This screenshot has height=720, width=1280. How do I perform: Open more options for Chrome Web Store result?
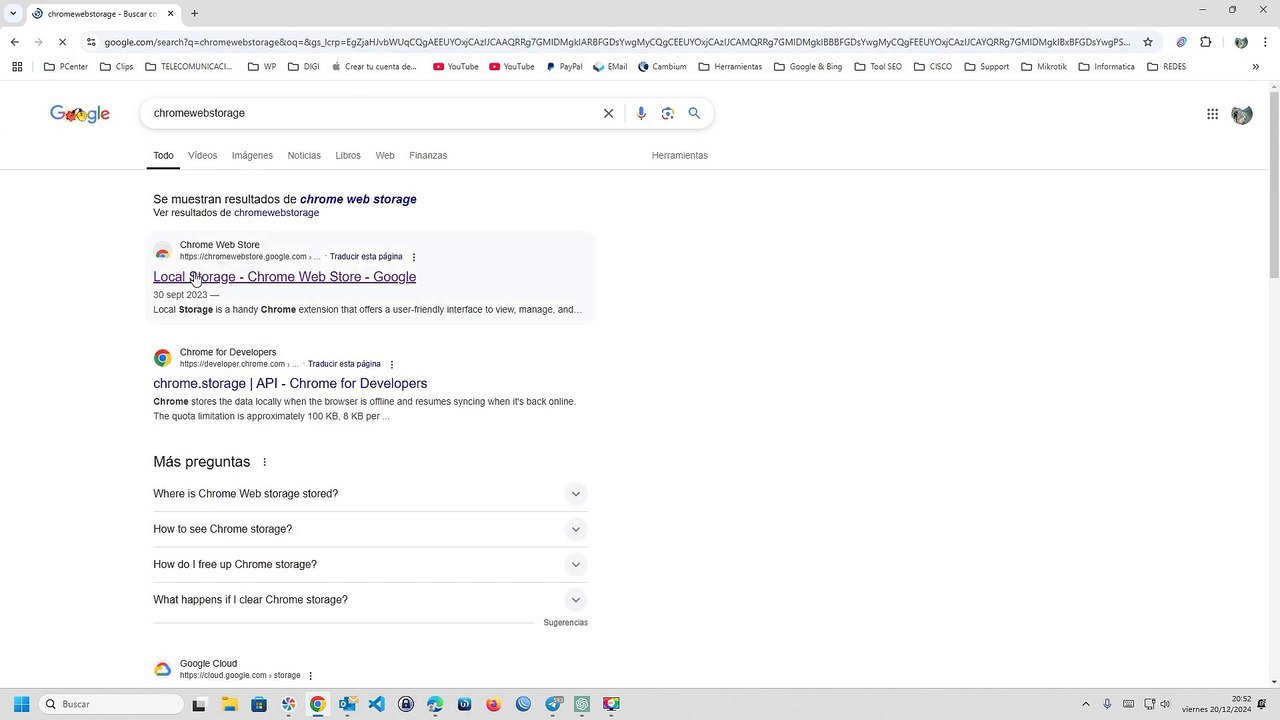pyautogui.click(x=414, y=257)
